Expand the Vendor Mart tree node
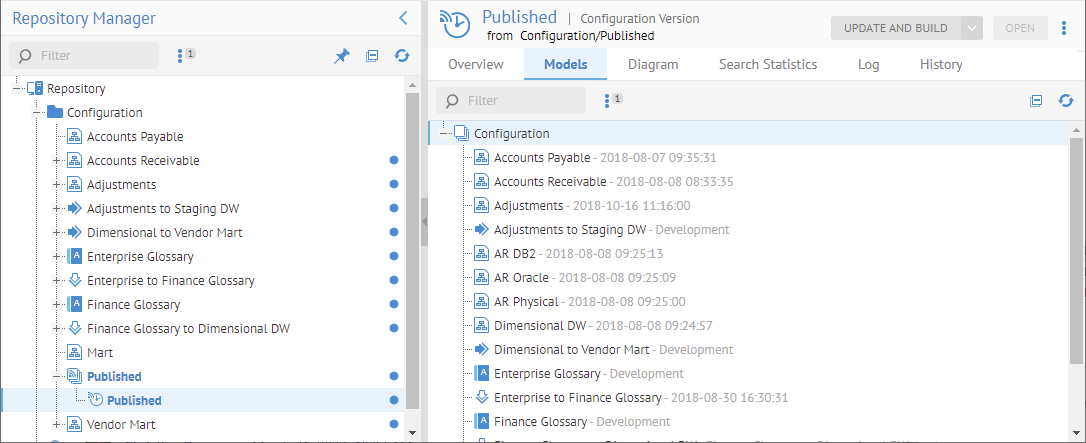1086x443 pixels. (57, 425)
